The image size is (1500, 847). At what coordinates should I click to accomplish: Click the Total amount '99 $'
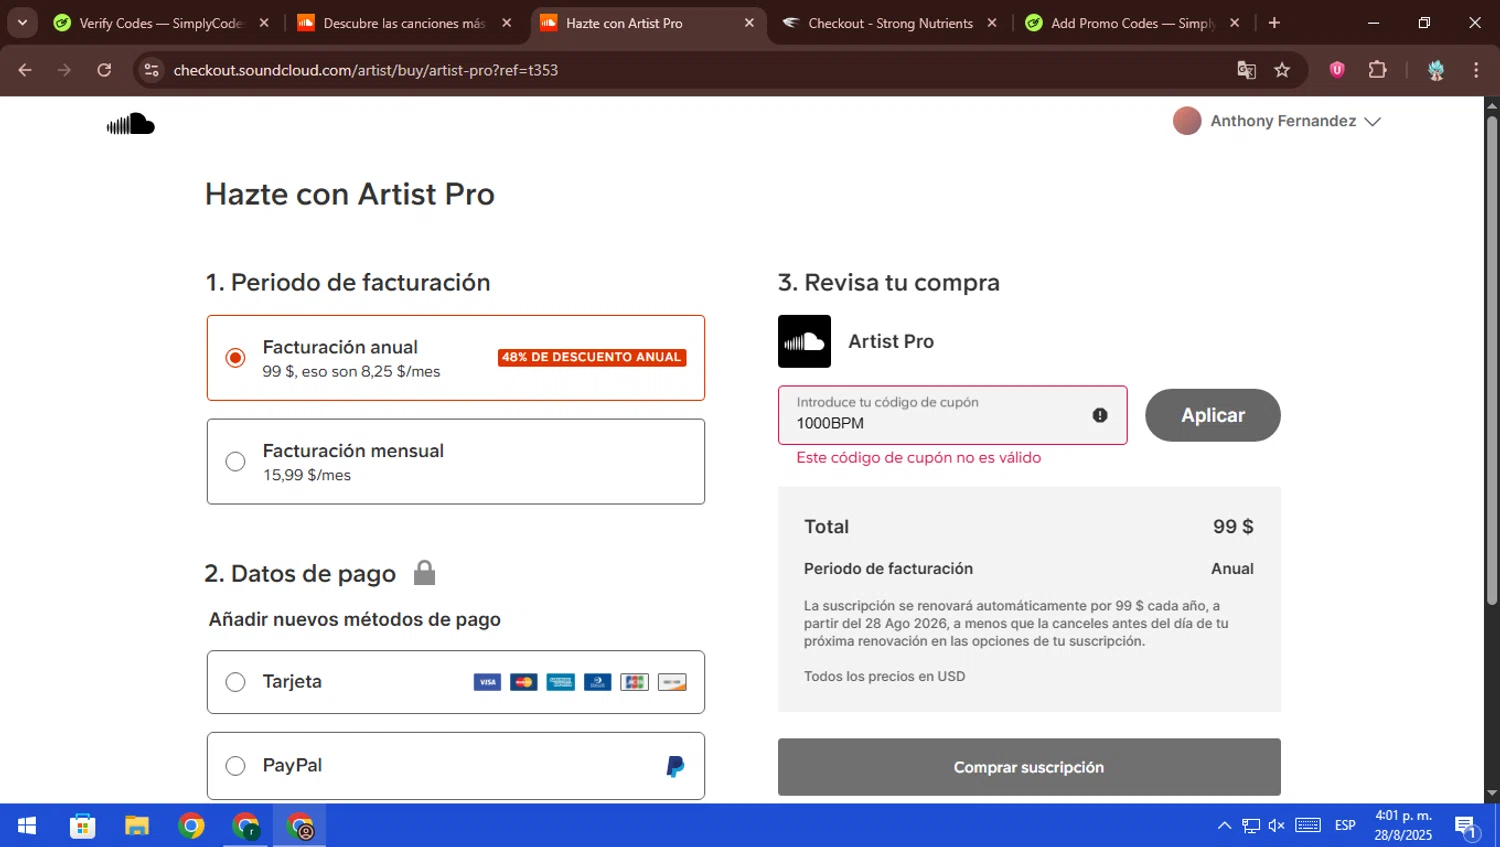[x=1233, y=527]
